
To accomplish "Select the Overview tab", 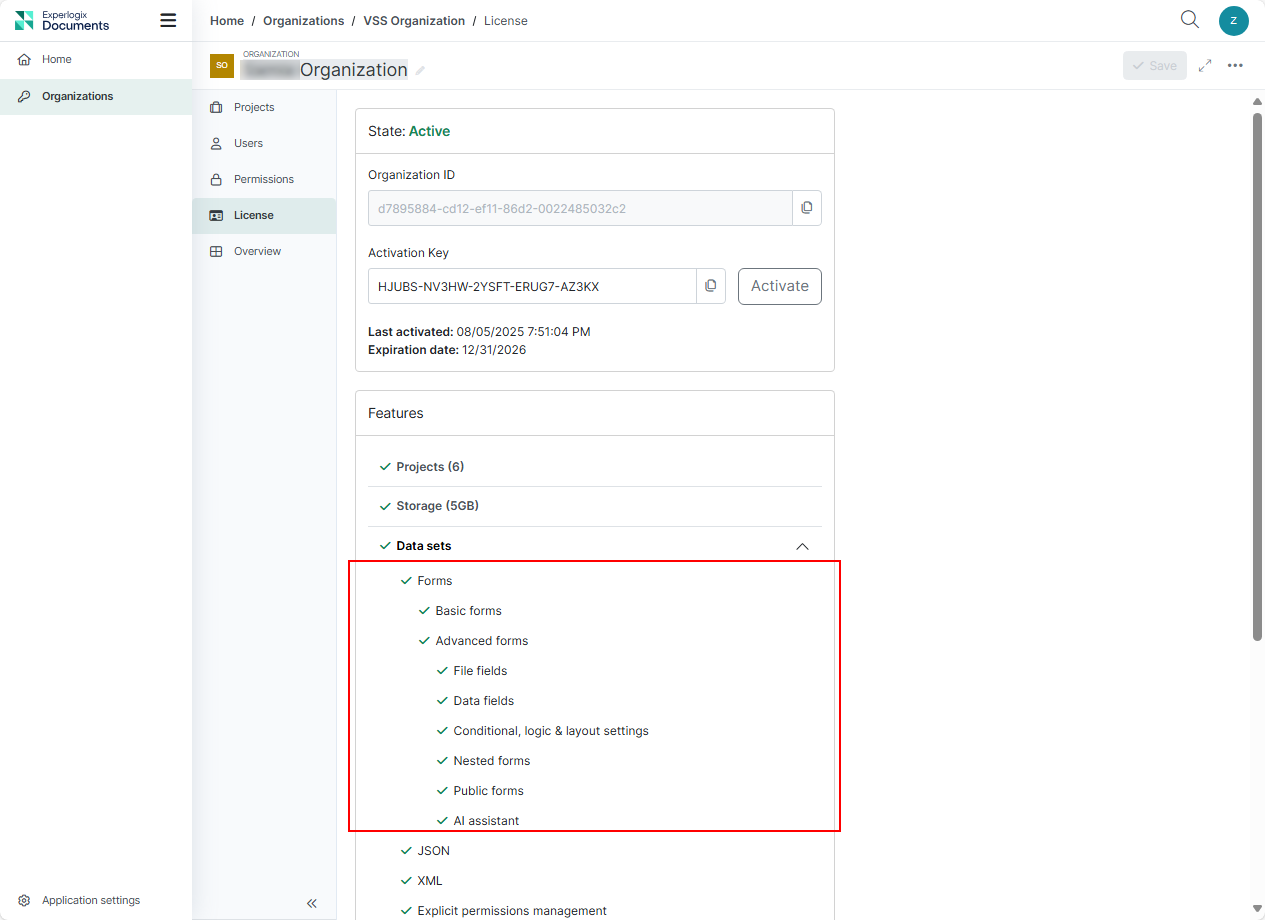I will point(257,251).
